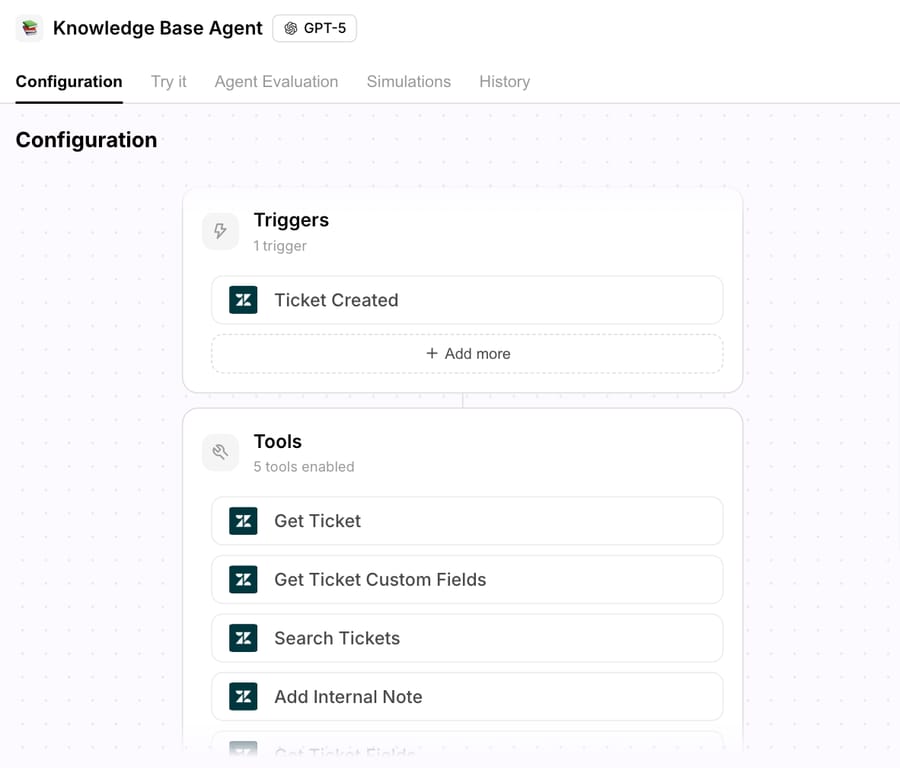Click the OpenAI logo in GPT-5 badge
The height and width of the screenshot is (768, 900).
290,28
